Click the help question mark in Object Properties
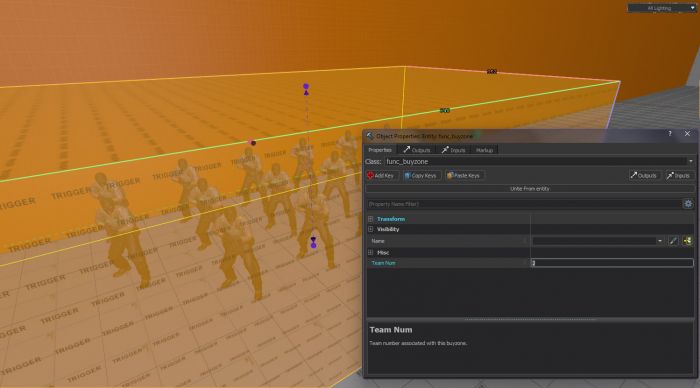 tap(670, 134)
